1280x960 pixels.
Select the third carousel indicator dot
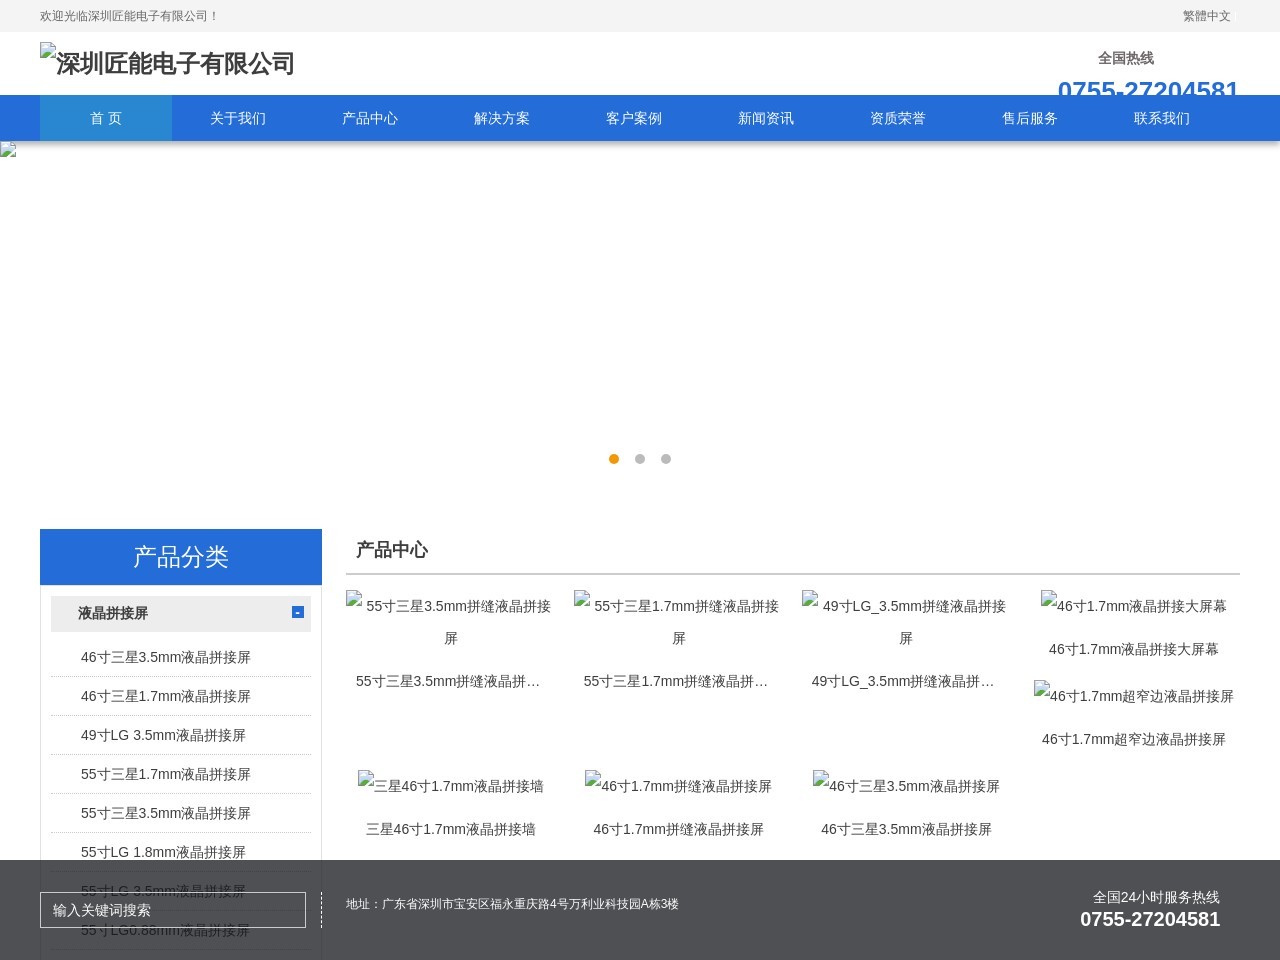(x=666, y=459)
